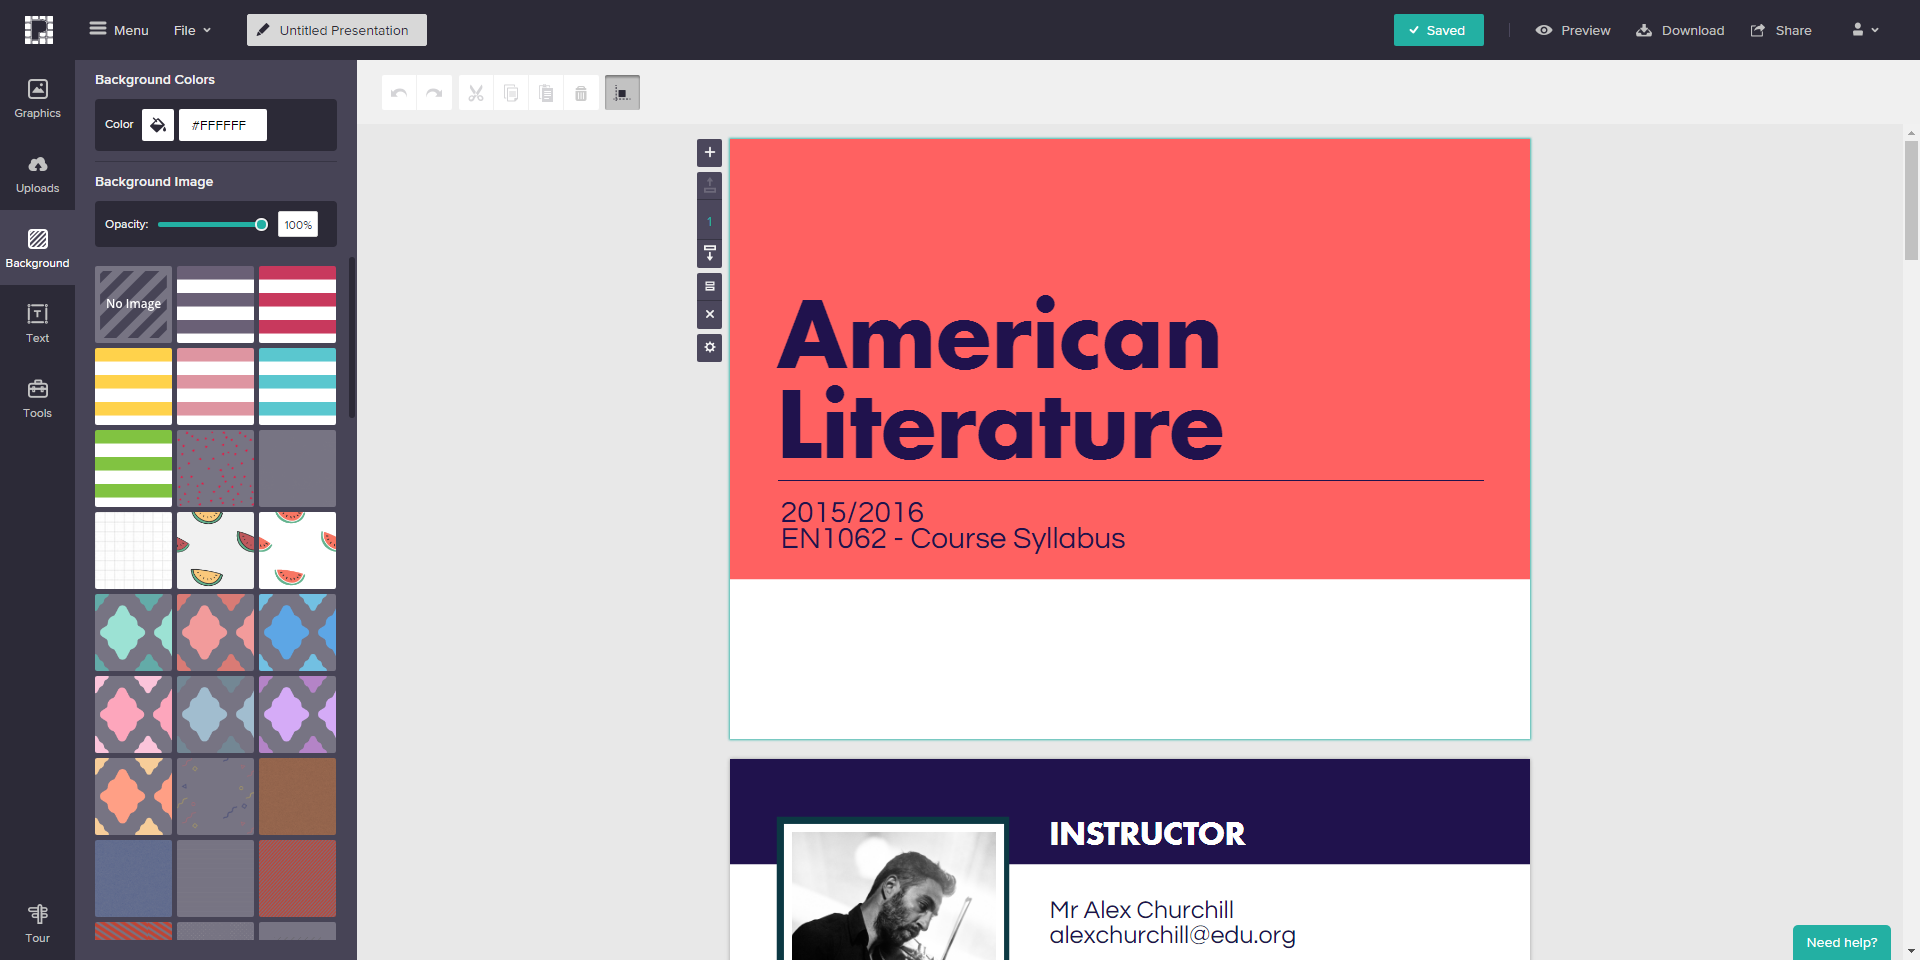Open the background color paint bucket picker
Viewport: 1920px width, 960px height.
click(x=158, y=125)
